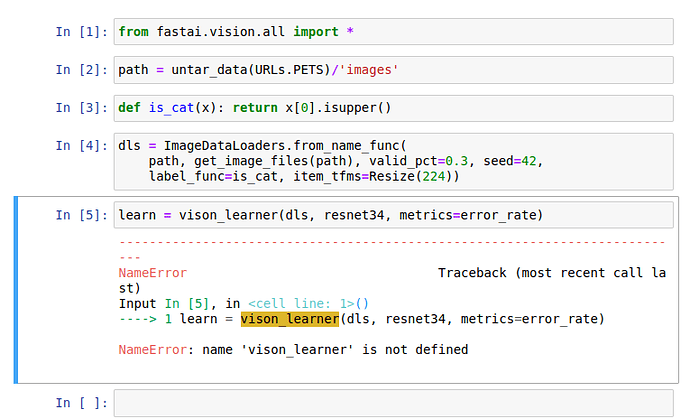Click the red 'NameError' traceback header
690x418 pixels.
pyautogui.click(x=153, y=273)
